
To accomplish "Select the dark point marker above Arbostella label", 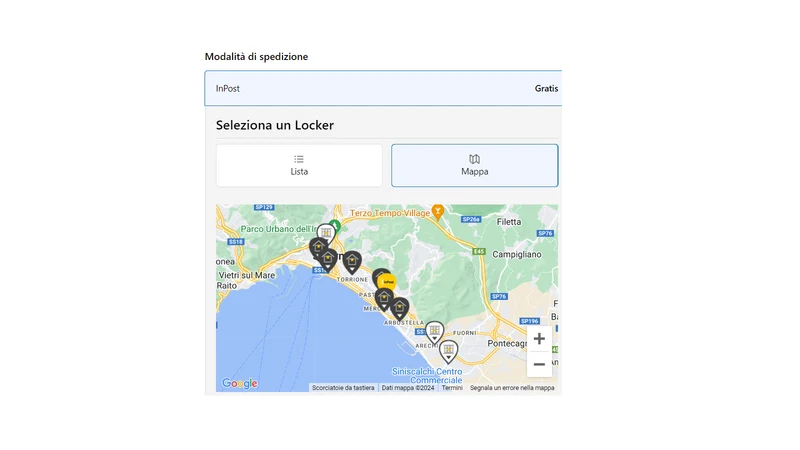I will [x=399, y=309].
